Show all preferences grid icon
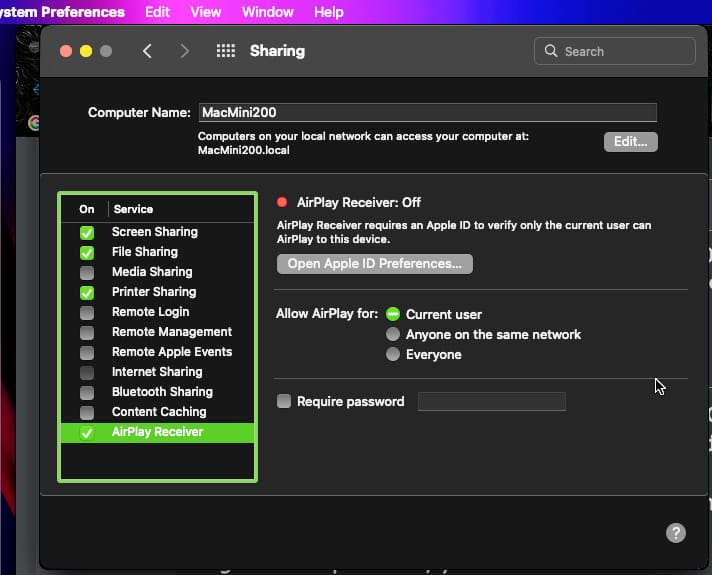 [226, 51]
